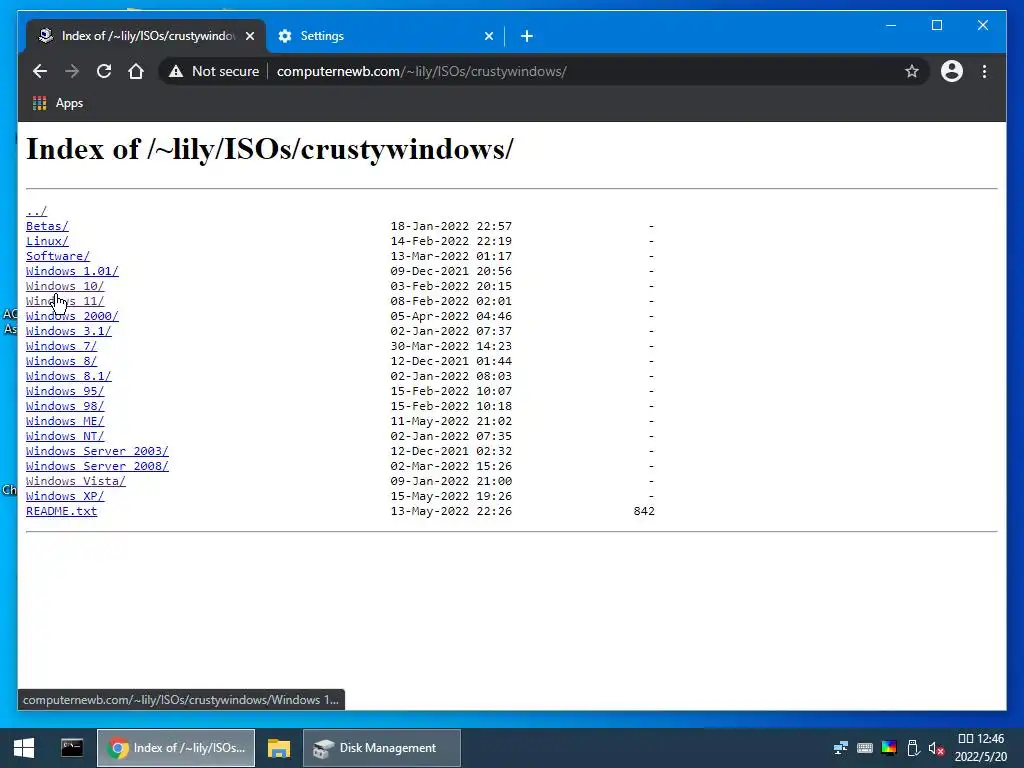Click the README.txt size value 842
This screenshot has height=768, width=1024.
pos(644,511)
